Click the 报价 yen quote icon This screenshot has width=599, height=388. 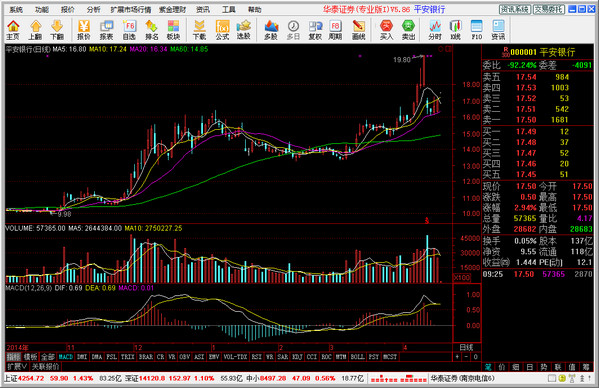[x=84, y=30]
